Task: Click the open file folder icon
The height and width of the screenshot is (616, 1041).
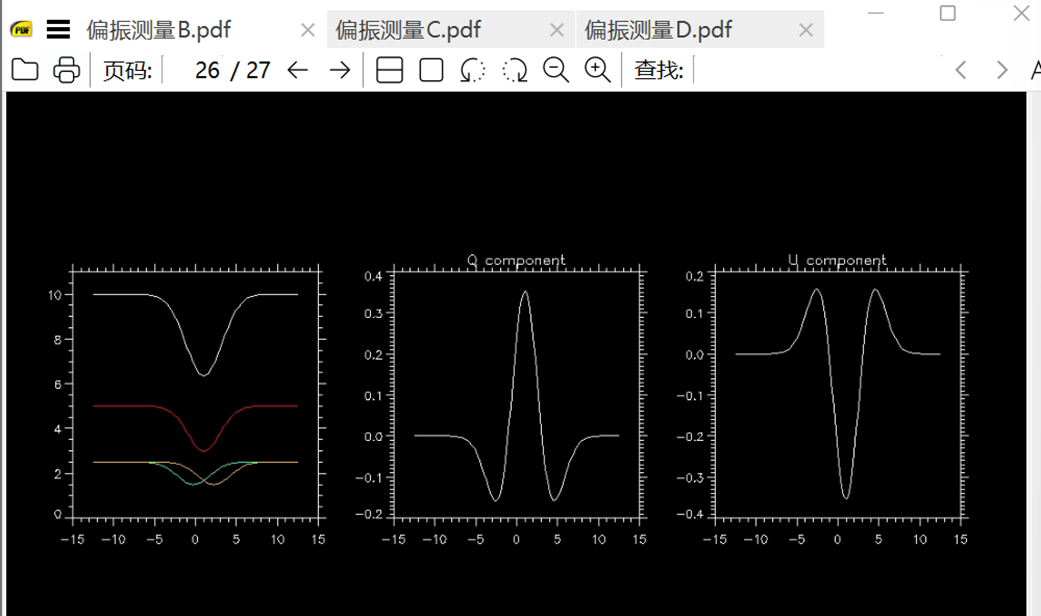Action: tap(24, 70)
